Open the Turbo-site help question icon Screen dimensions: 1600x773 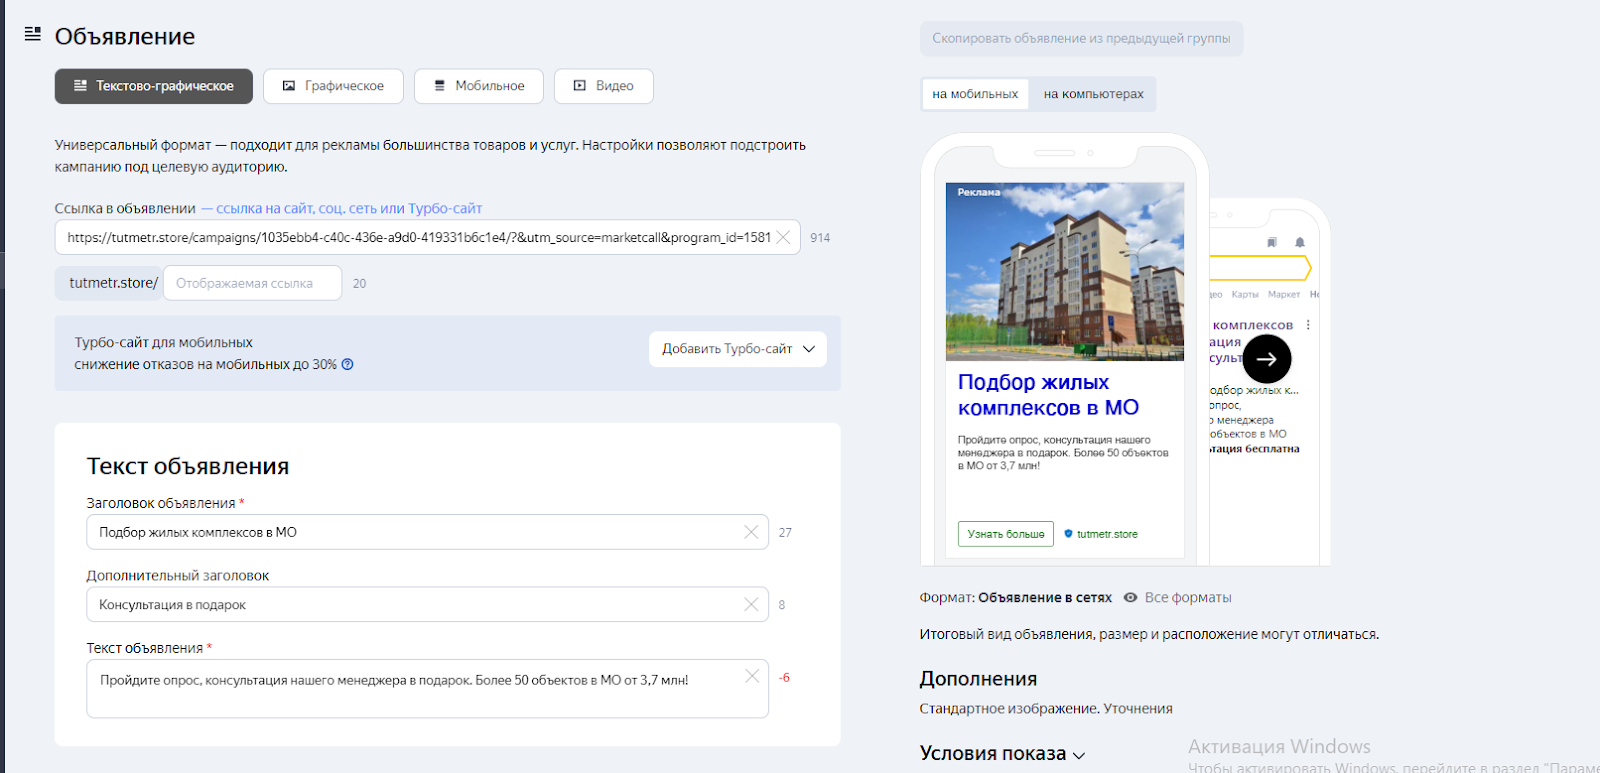(x=348, y=364)
